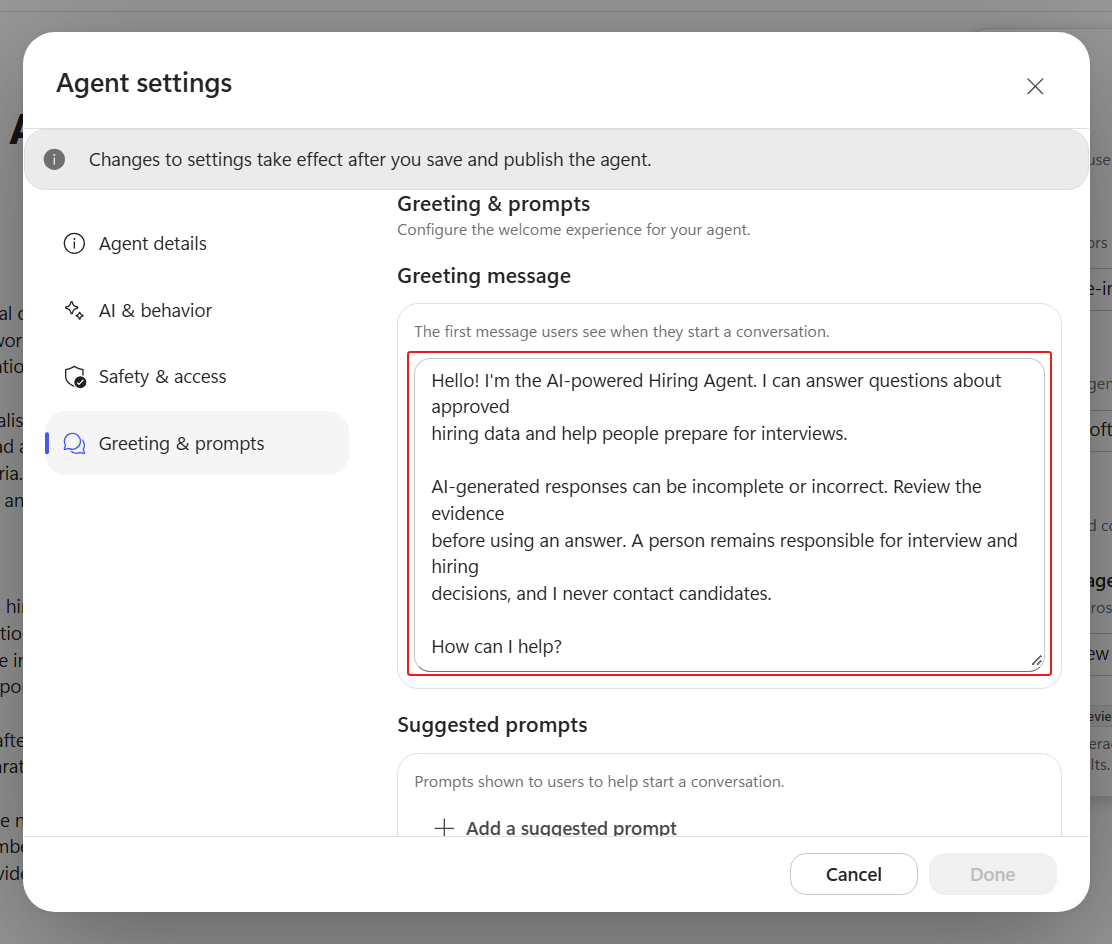Viewport: 1112px width, 944px height.
Task: Click the Suggested prompts heading
Action: 492,725
